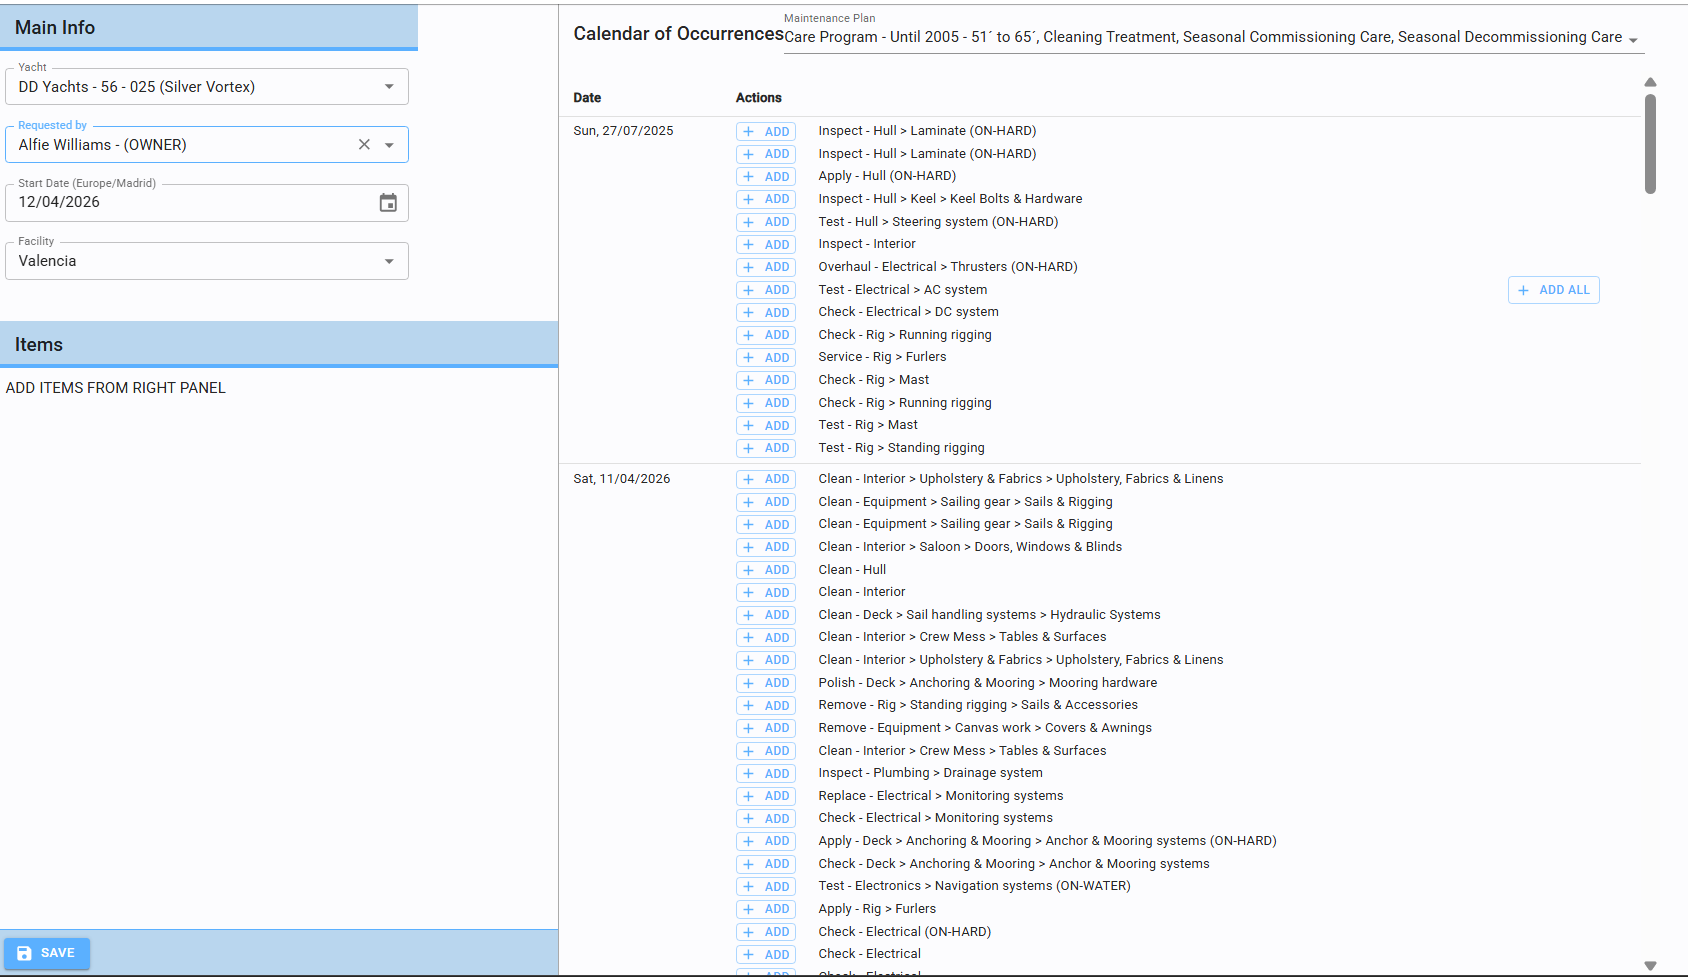Click the scroll up arrow of occurrences list
Screen dimensions: 1688x977
coord(1650,82)
